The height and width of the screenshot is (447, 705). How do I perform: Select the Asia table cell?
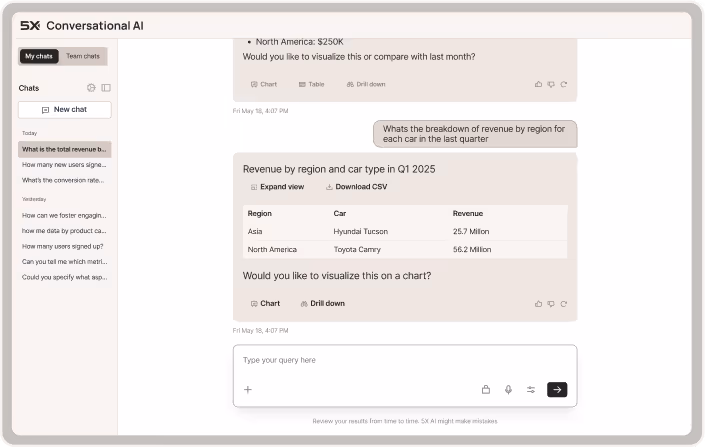[254, 232]
